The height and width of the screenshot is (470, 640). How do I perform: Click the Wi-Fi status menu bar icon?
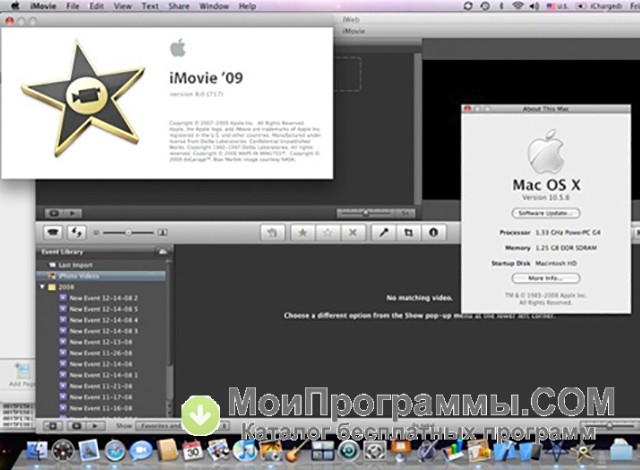click(x=518, y=6)
